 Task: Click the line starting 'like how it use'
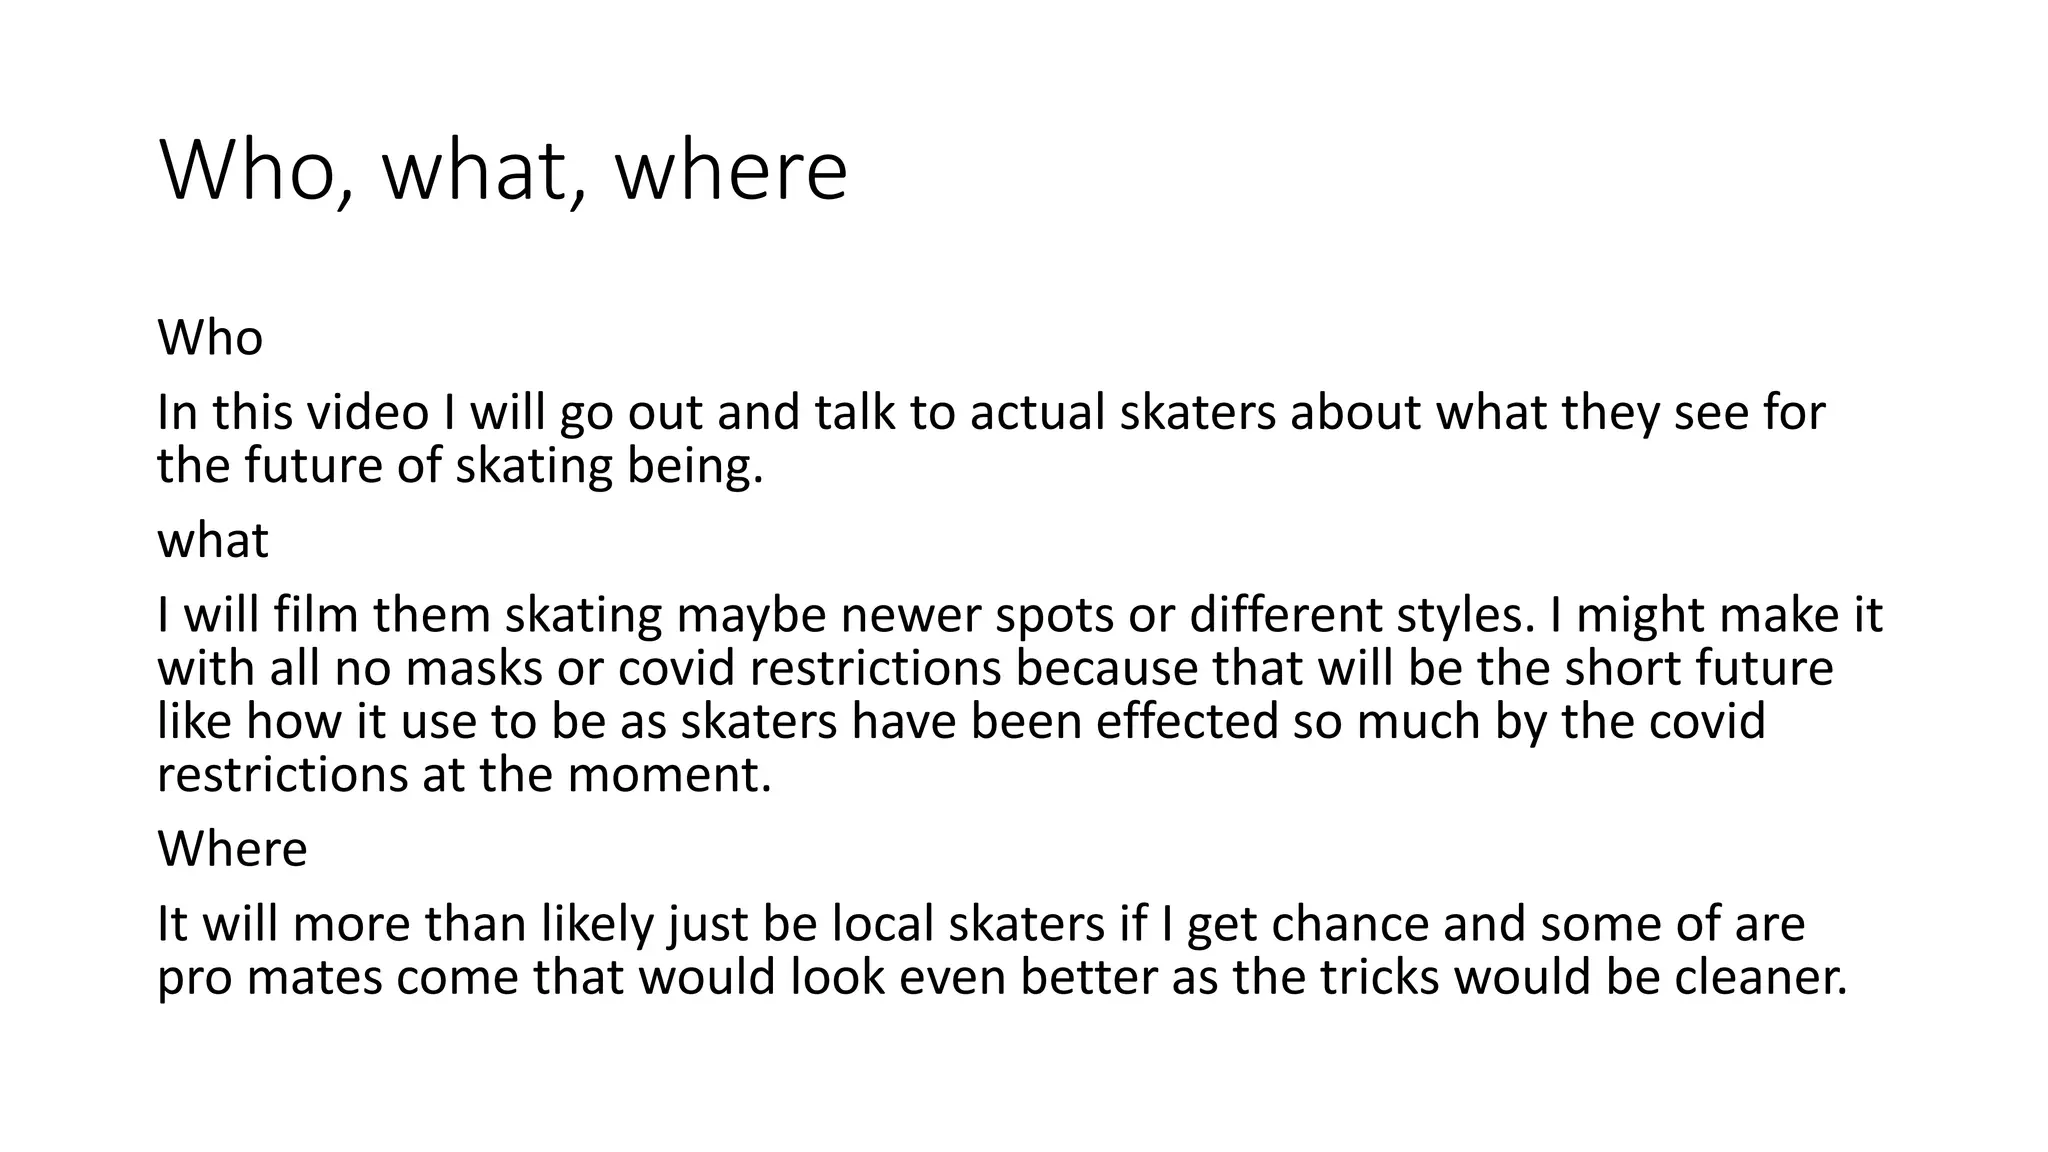[961, 721]
